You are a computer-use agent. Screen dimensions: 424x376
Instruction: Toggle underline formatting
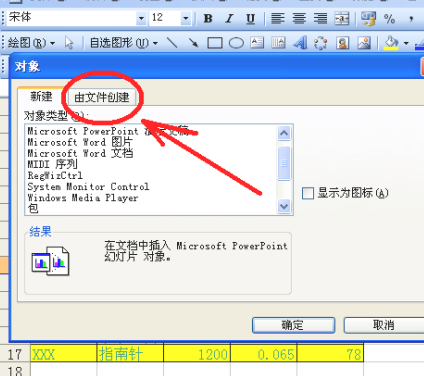[x=251, y=19]
